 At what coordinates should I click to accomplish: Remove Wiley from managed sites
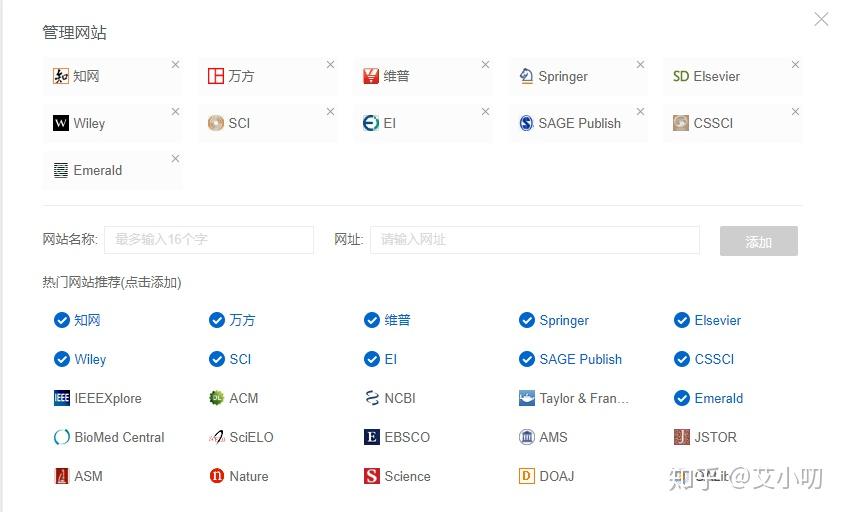click(175, 112)
